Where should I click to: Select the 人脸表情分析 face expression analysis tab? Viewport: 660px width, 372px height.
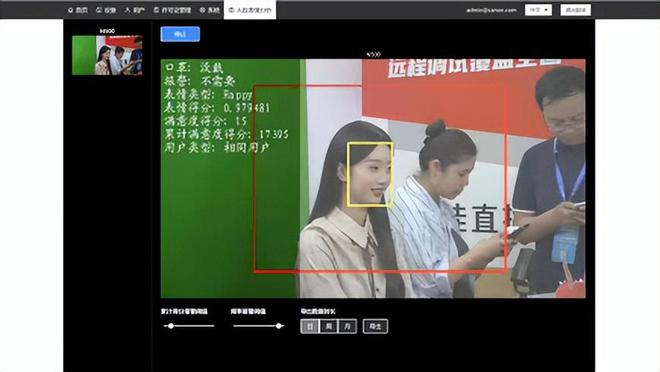[250, 10]
